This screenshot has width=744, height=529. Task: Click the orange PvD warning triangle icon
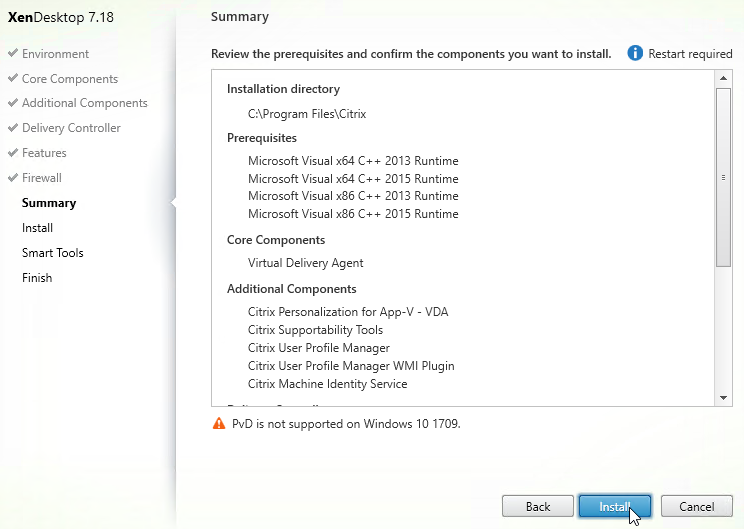[x=219, y=423]
